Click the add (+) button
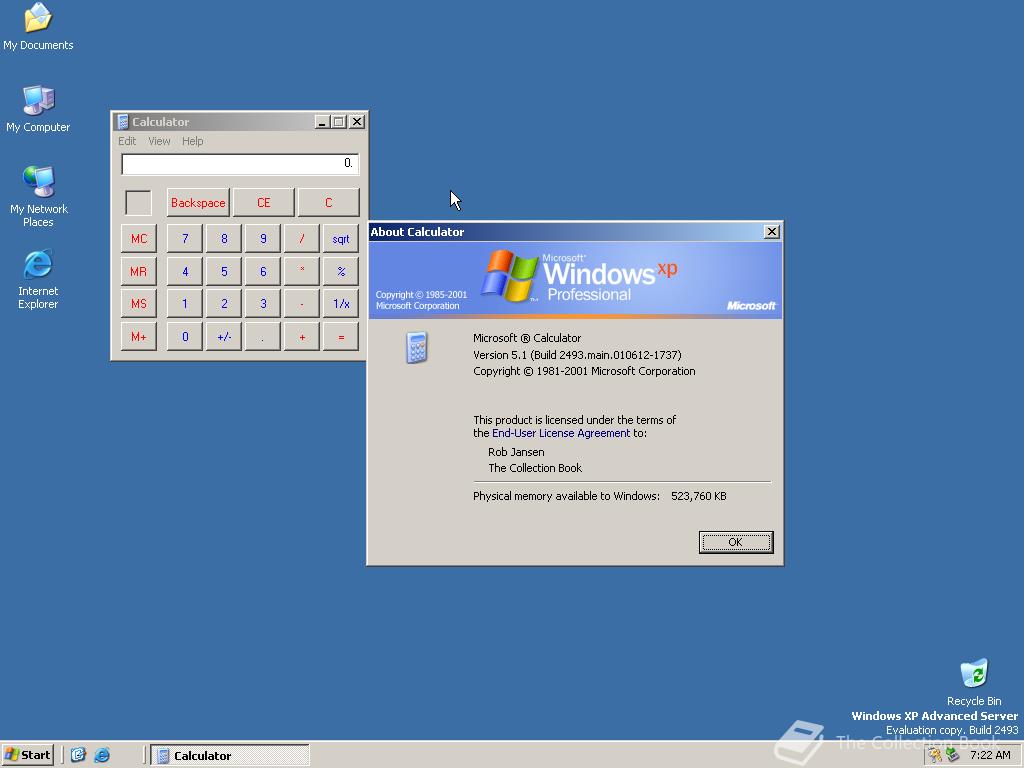This screenshot has width=1024, height=768. pos(302,336)
